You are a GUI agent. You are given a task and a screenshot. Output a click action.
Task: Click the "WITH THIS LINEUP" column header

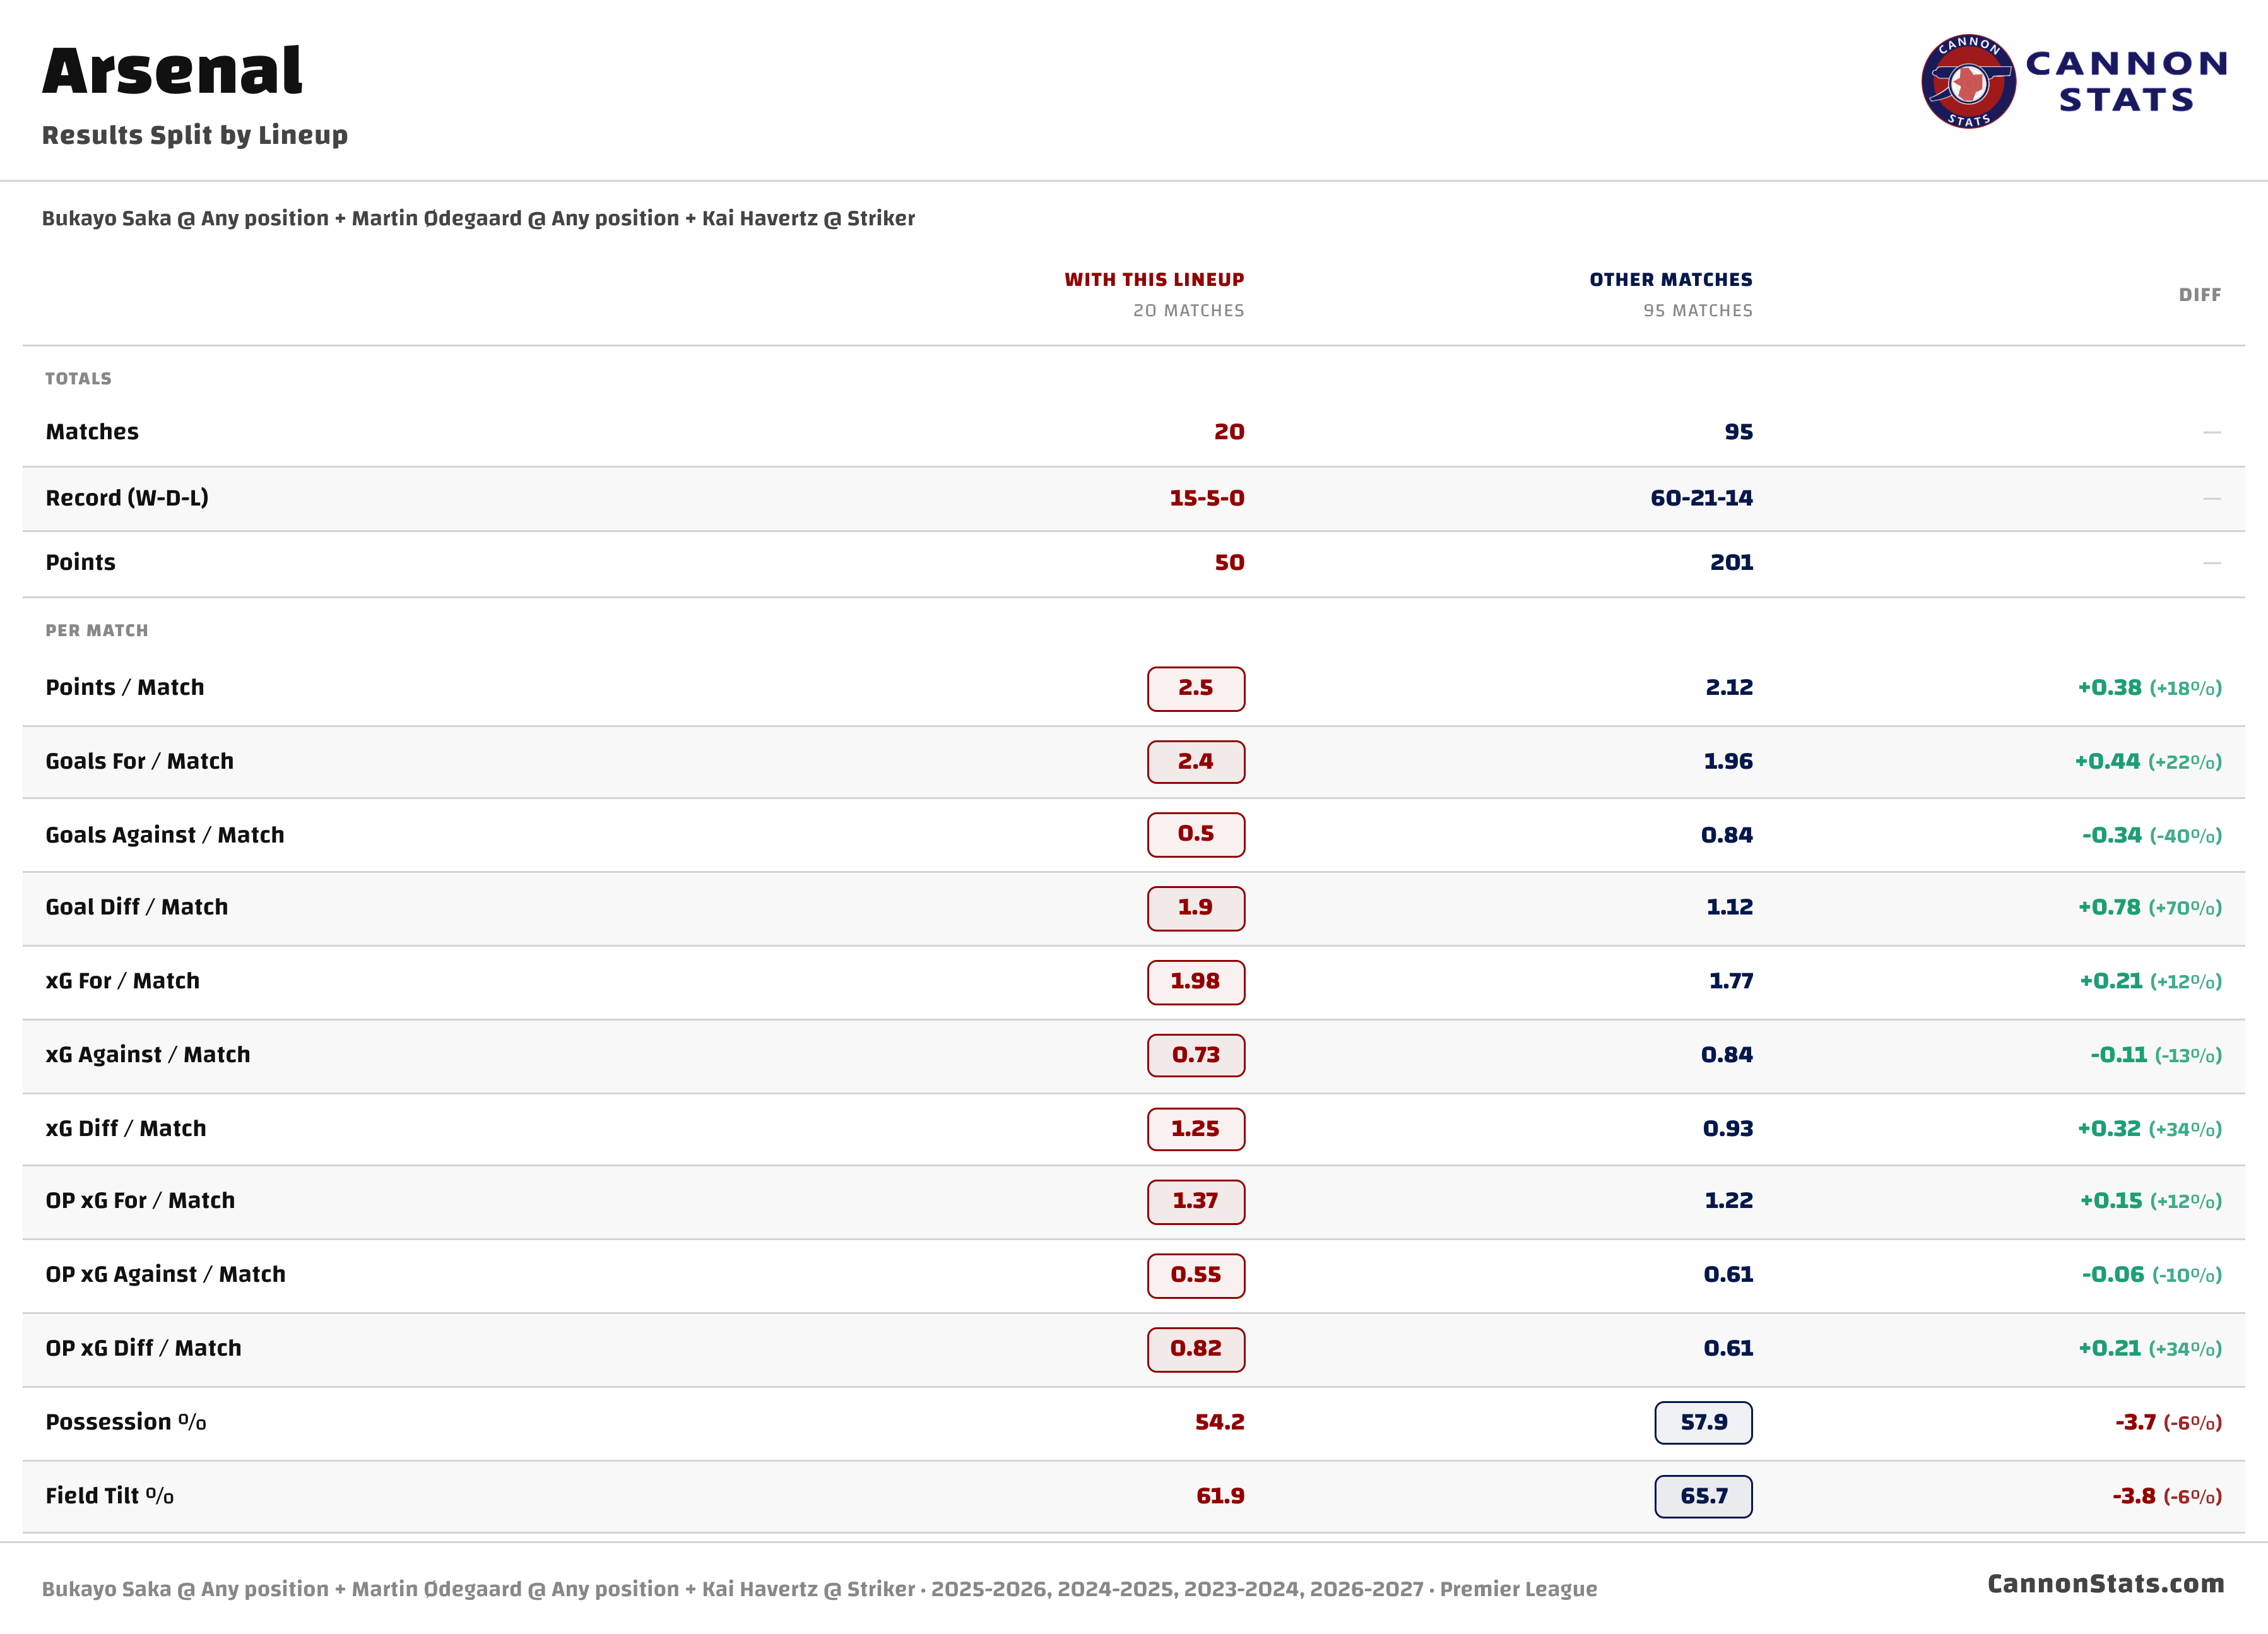pos(1154,280)
